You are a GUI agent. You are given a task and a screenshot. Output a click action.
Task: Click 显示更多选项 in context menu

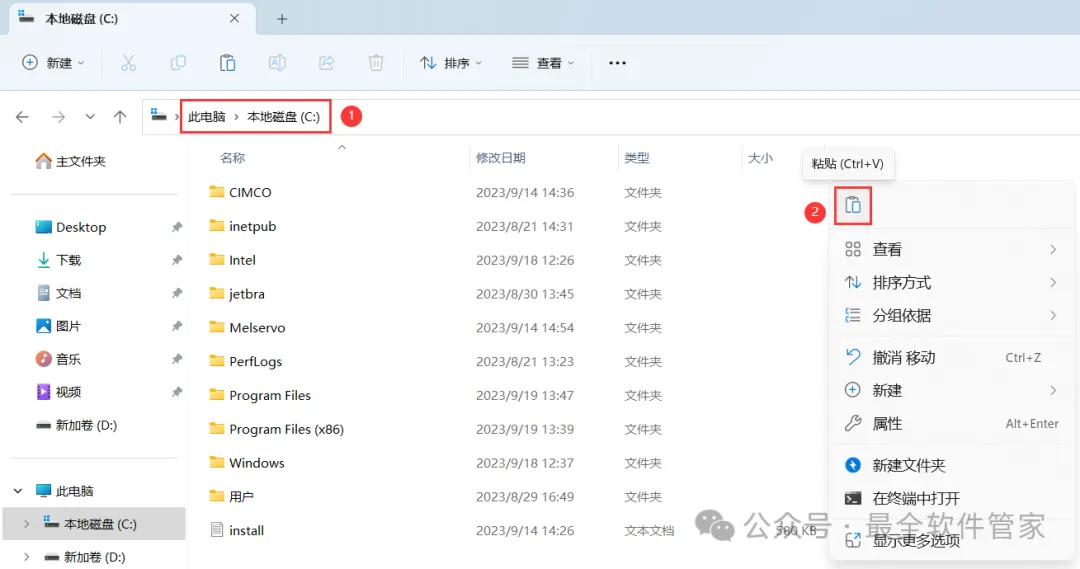(x=951, y=540)
